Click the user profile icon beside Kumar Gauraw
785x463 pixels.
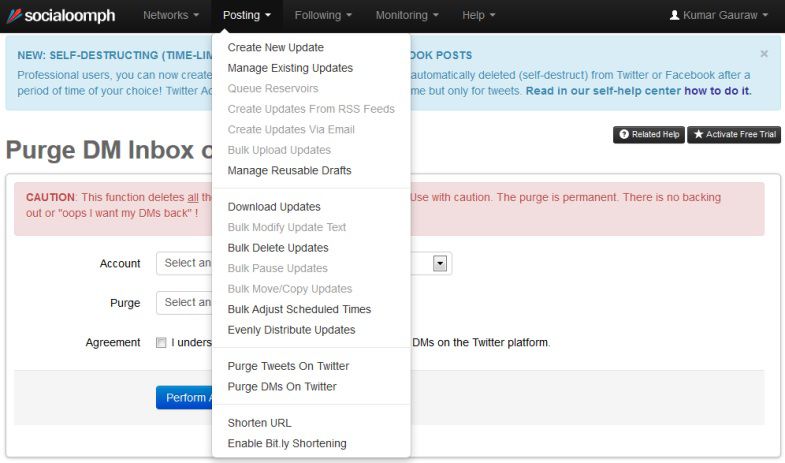tap(674, 15)
